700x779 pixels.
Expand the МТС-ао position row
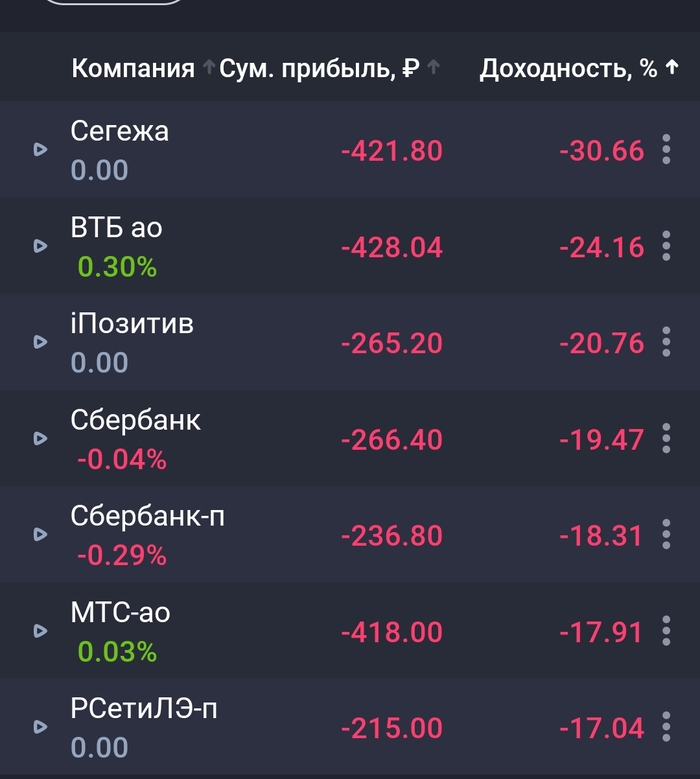[x=41, y=630]
